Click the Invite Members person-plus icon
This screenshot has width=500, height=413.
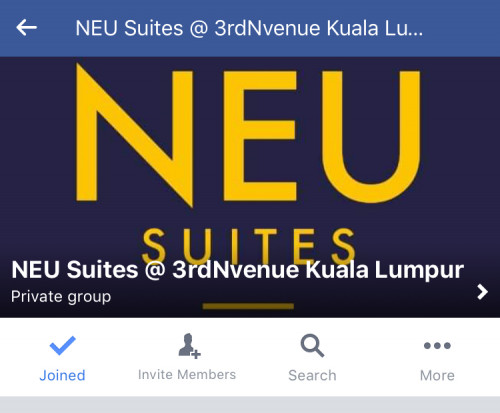(189, 346)
